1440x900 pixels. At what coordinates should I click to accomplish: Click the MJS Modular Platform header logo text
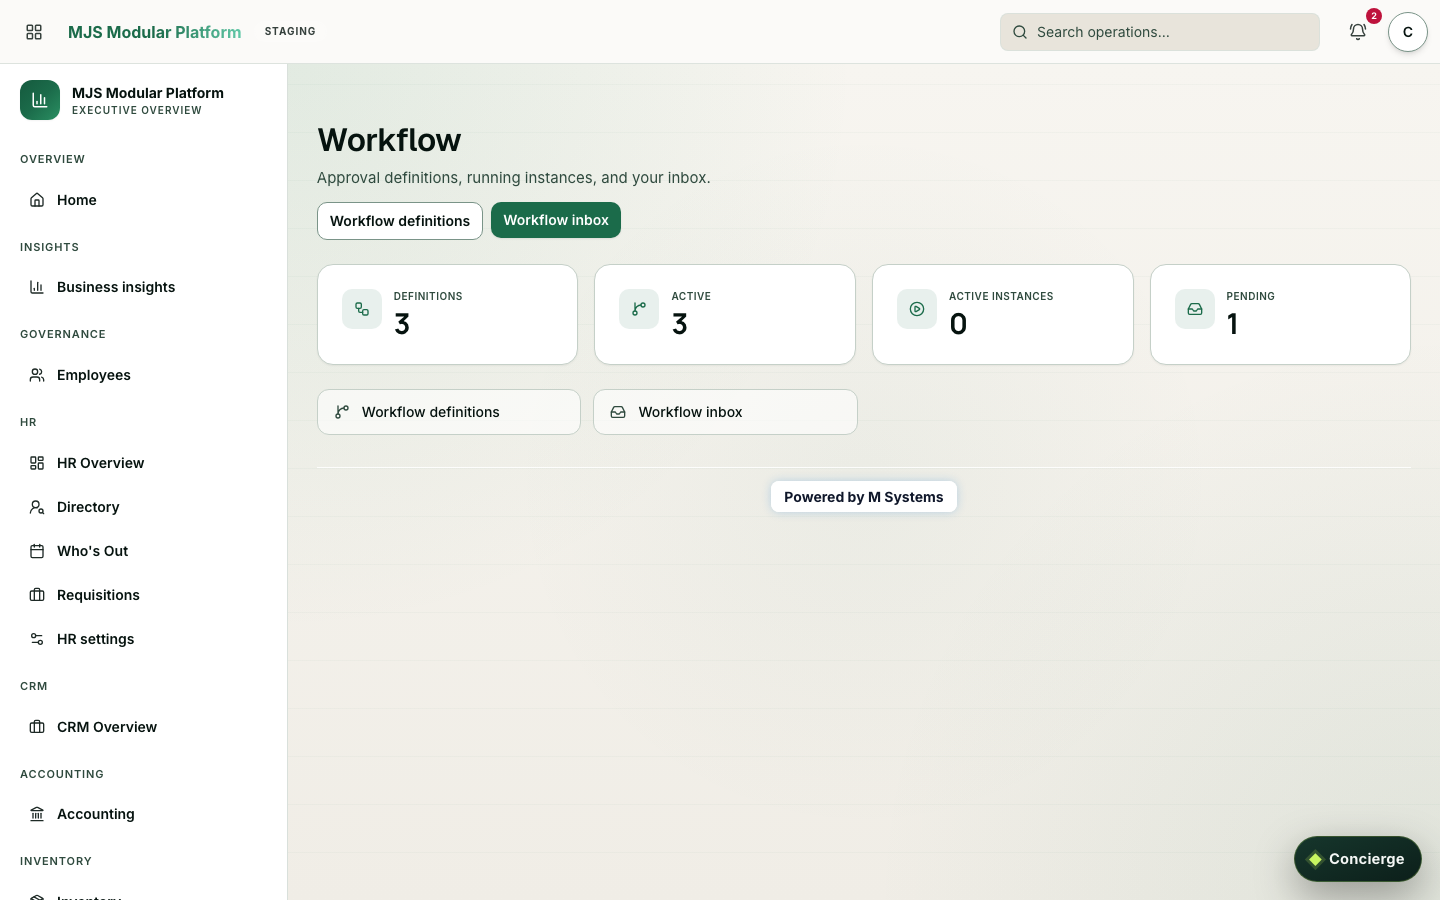click(x=154, y=32)
